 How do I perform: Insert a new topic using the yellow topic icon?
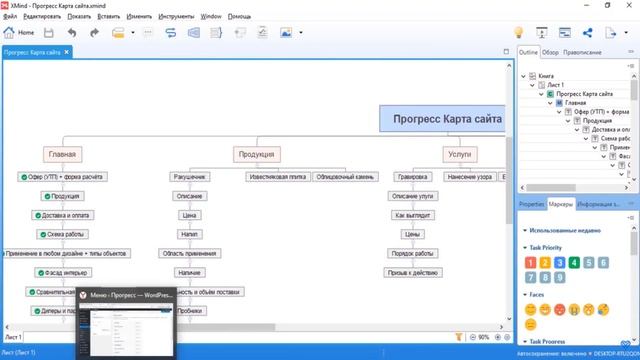pos(118,33)
